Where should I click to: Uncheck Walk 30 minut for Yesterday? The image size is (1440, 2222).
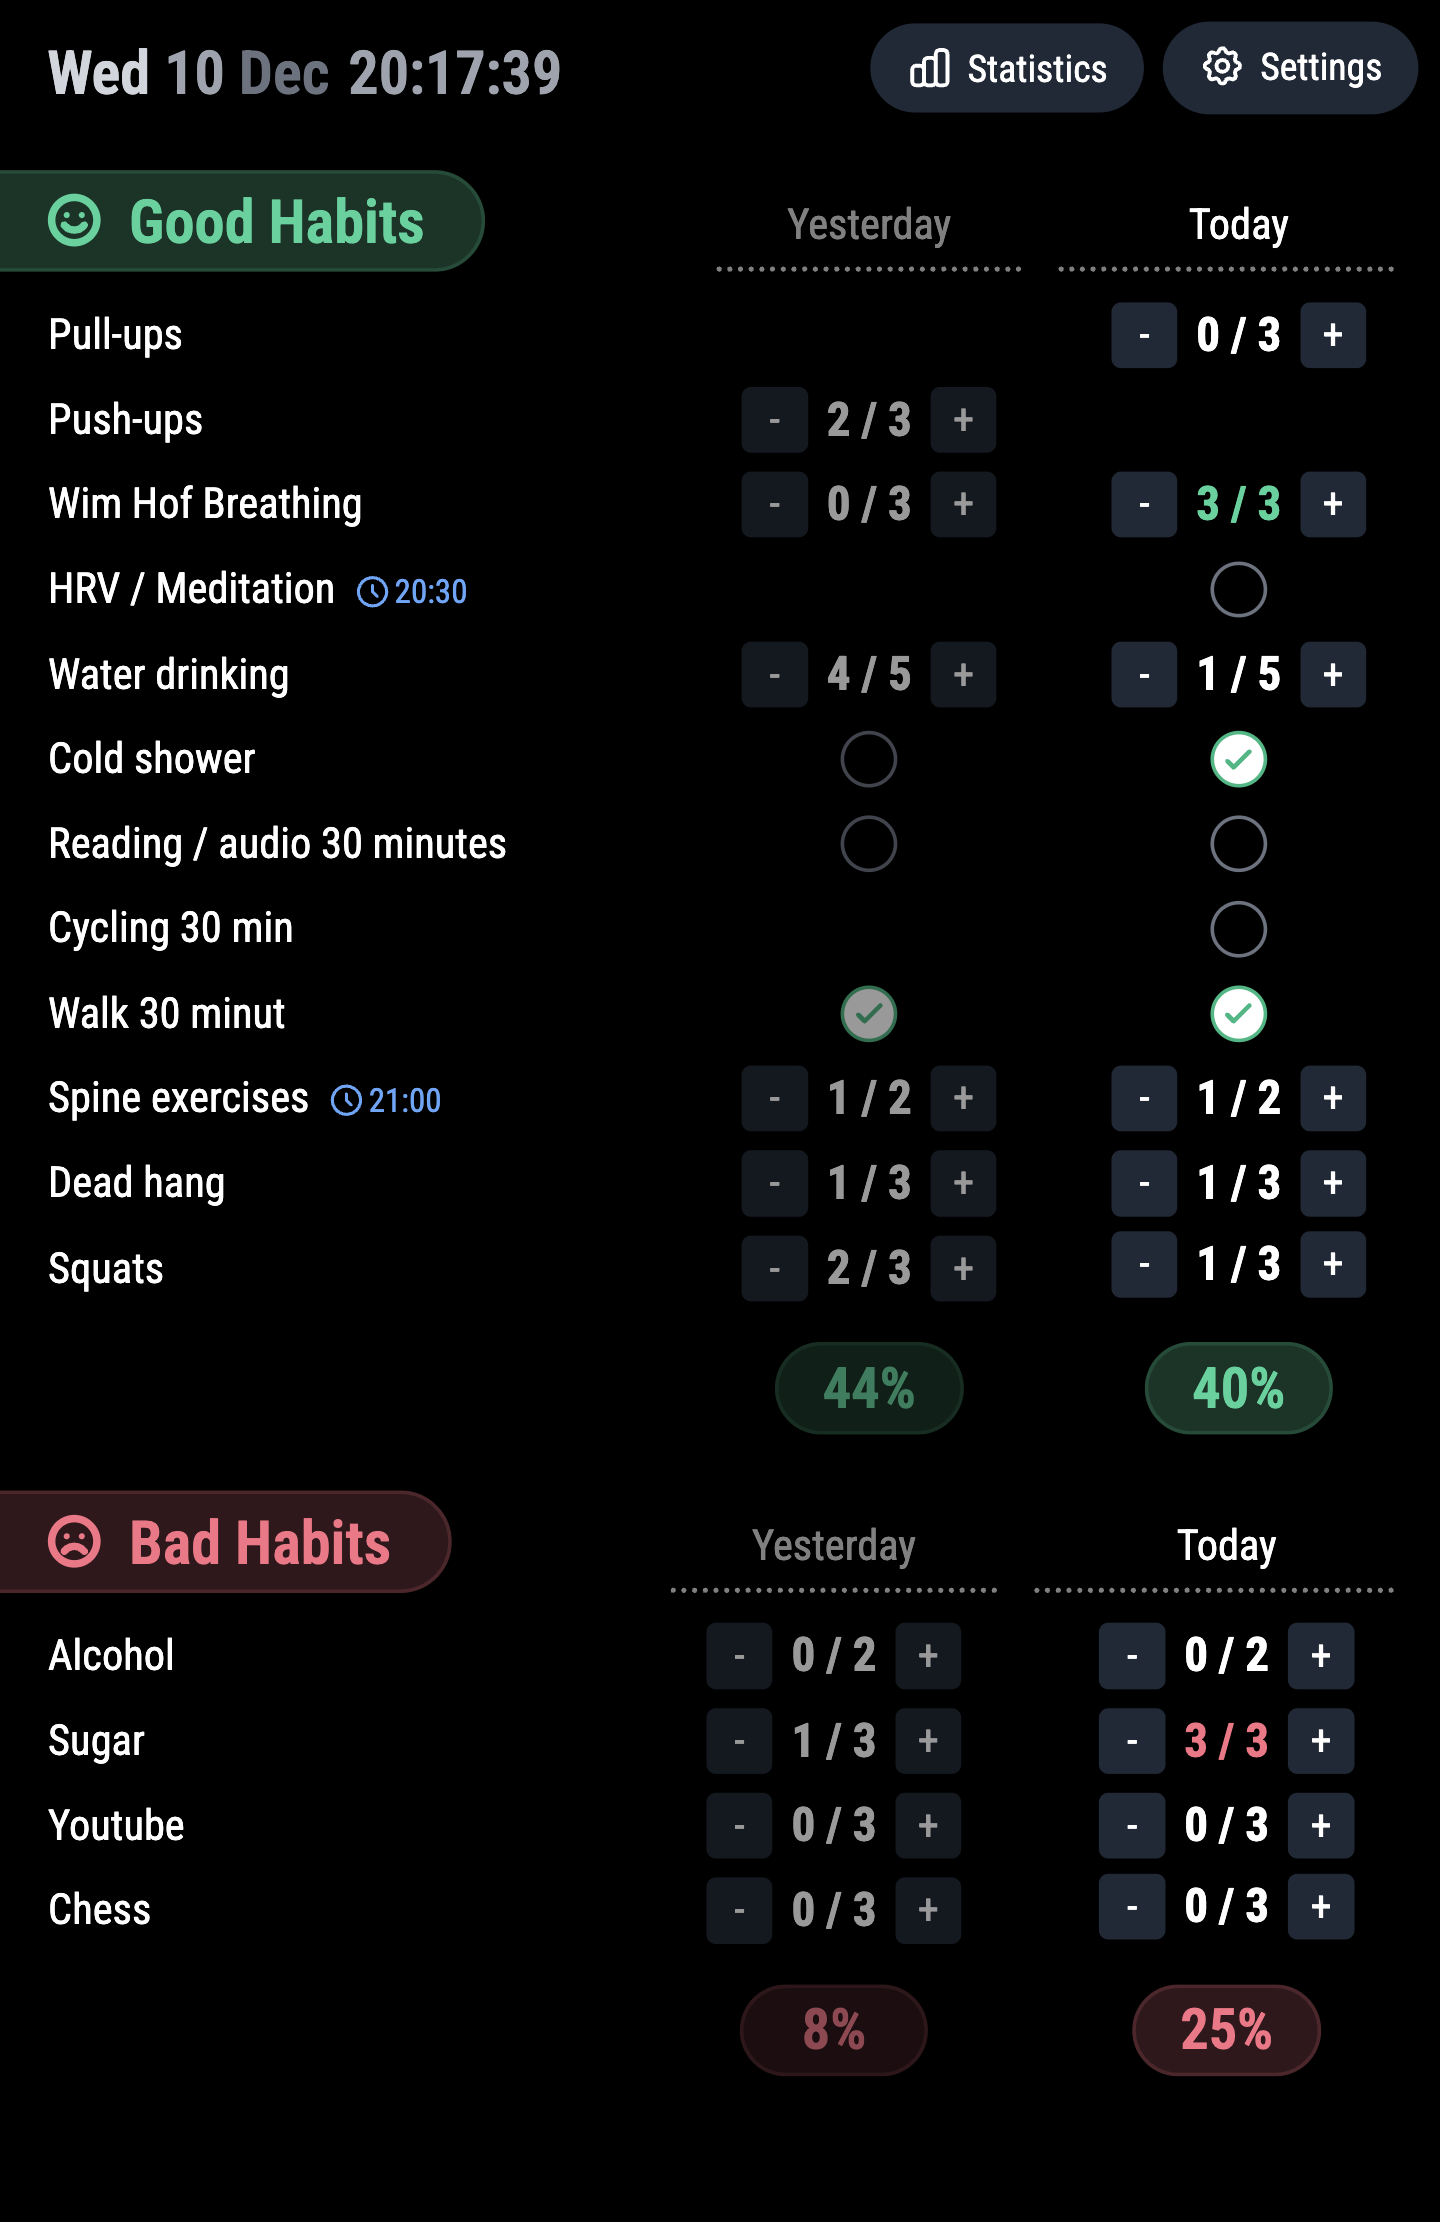[x=867, y=1013]
